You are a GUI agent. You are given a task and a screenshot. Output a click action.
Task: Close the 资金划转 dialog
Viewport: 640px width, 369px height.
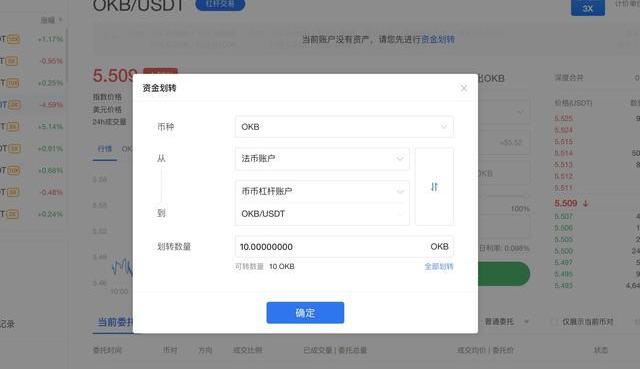click(x=464, y=88)
